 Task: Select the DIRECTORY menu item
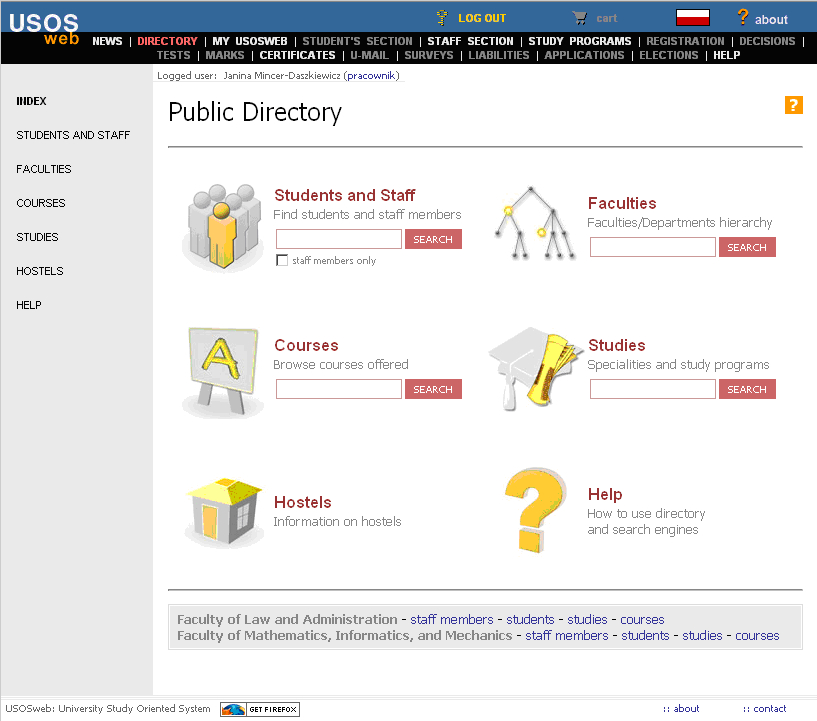[167, 41]
